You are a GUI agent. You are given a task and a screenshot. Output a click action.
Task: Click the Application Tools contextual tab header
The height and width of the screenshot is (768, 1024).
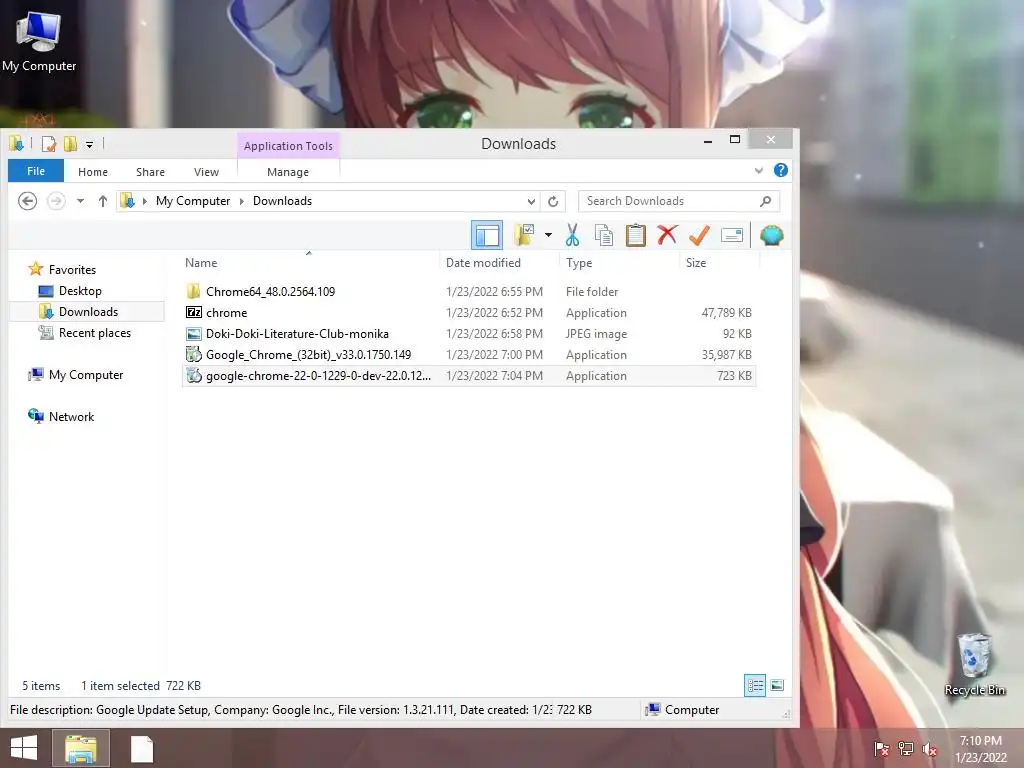coord(288,146)
